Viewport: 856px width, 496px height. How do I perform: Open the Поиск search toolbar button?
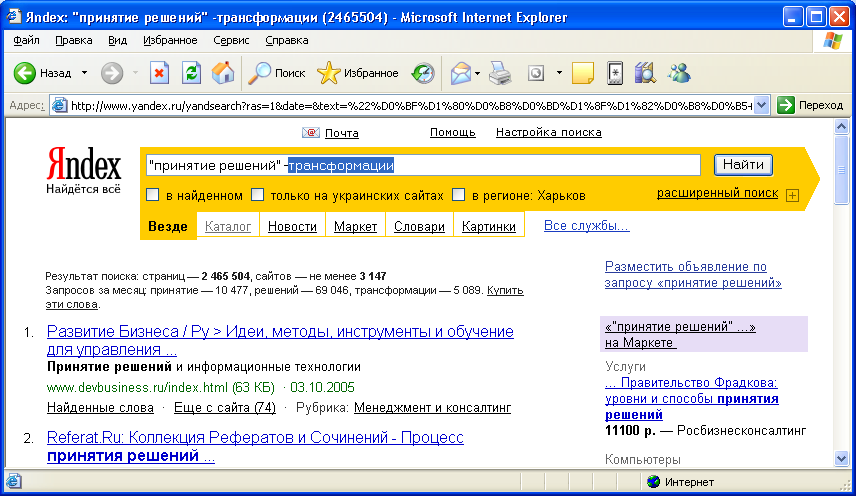(x=277, y=73)
